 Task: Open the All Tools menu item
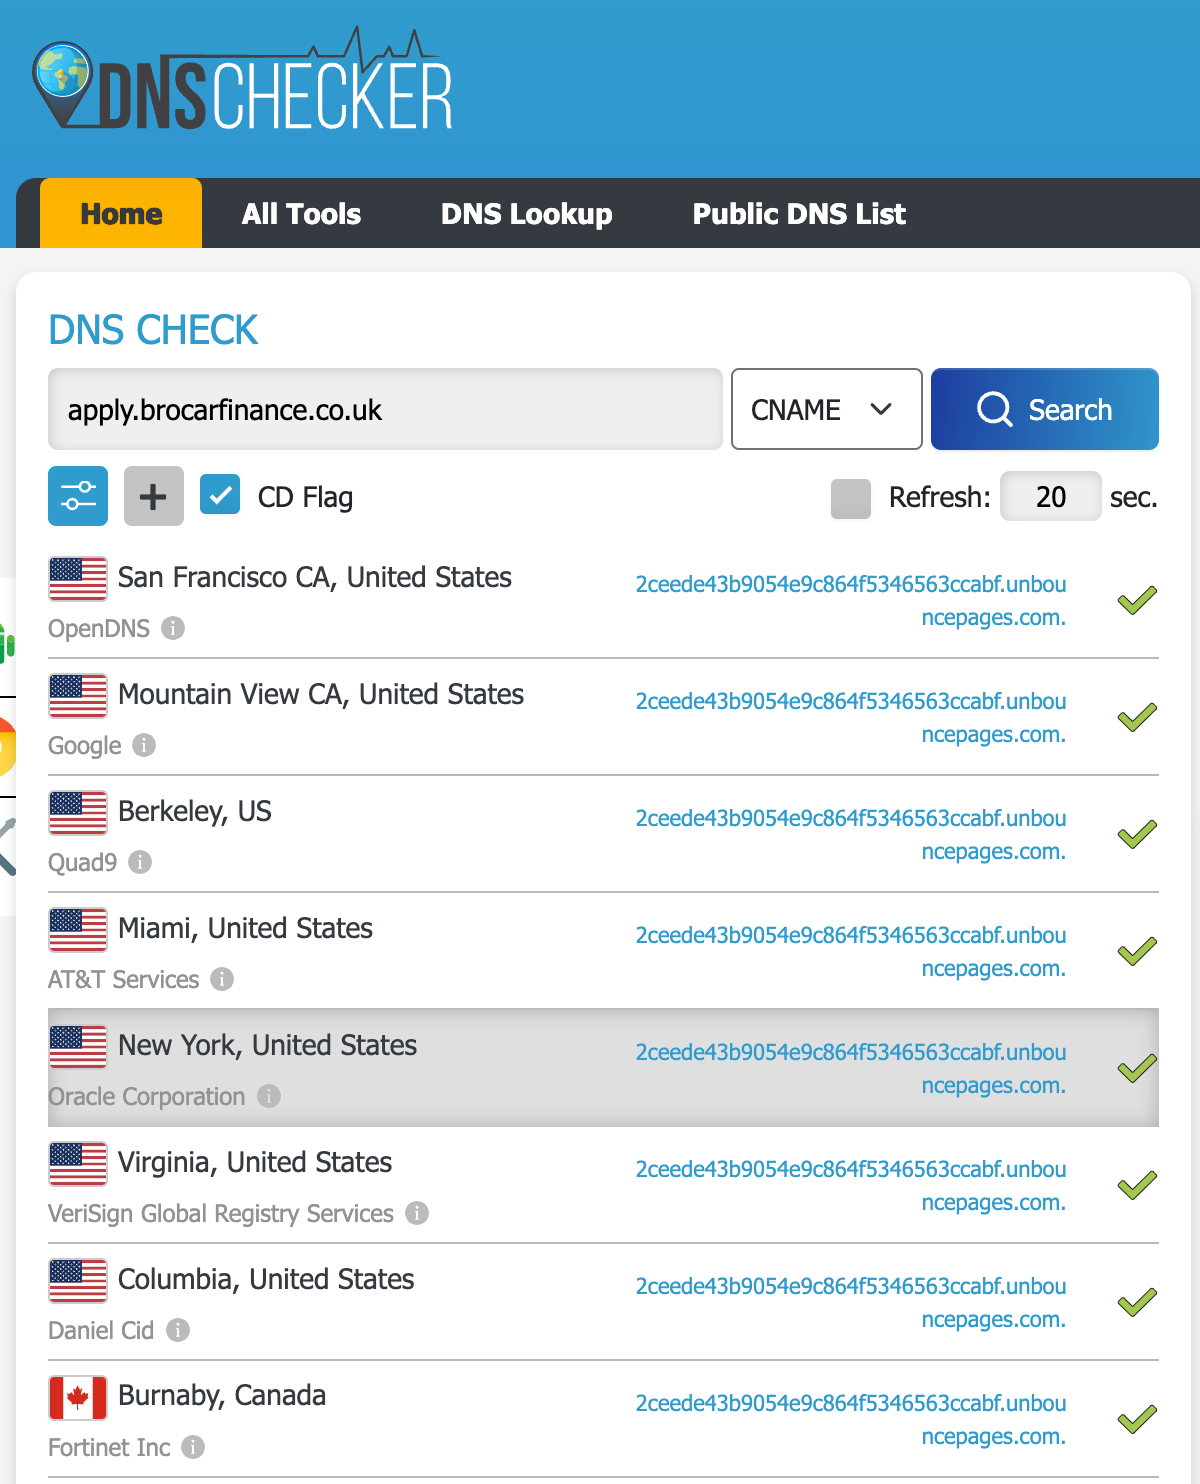(x=301, y=213)
